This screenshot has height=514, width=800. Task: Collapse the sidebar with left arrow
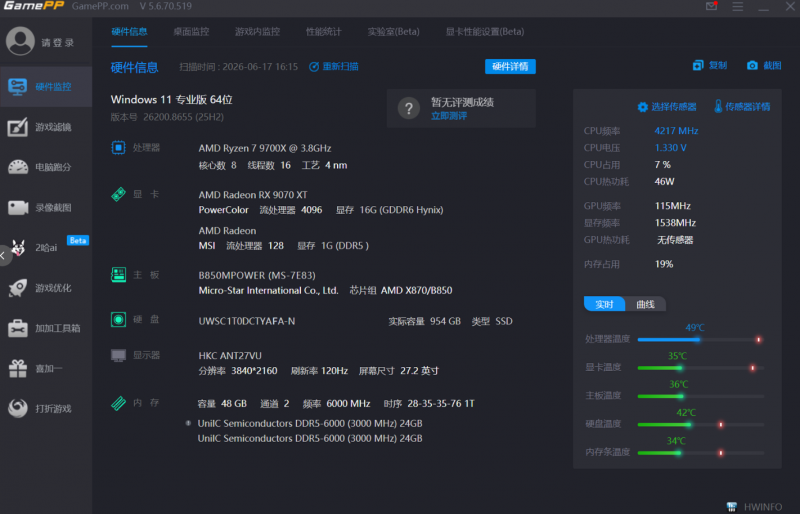(x=3, y=255)
